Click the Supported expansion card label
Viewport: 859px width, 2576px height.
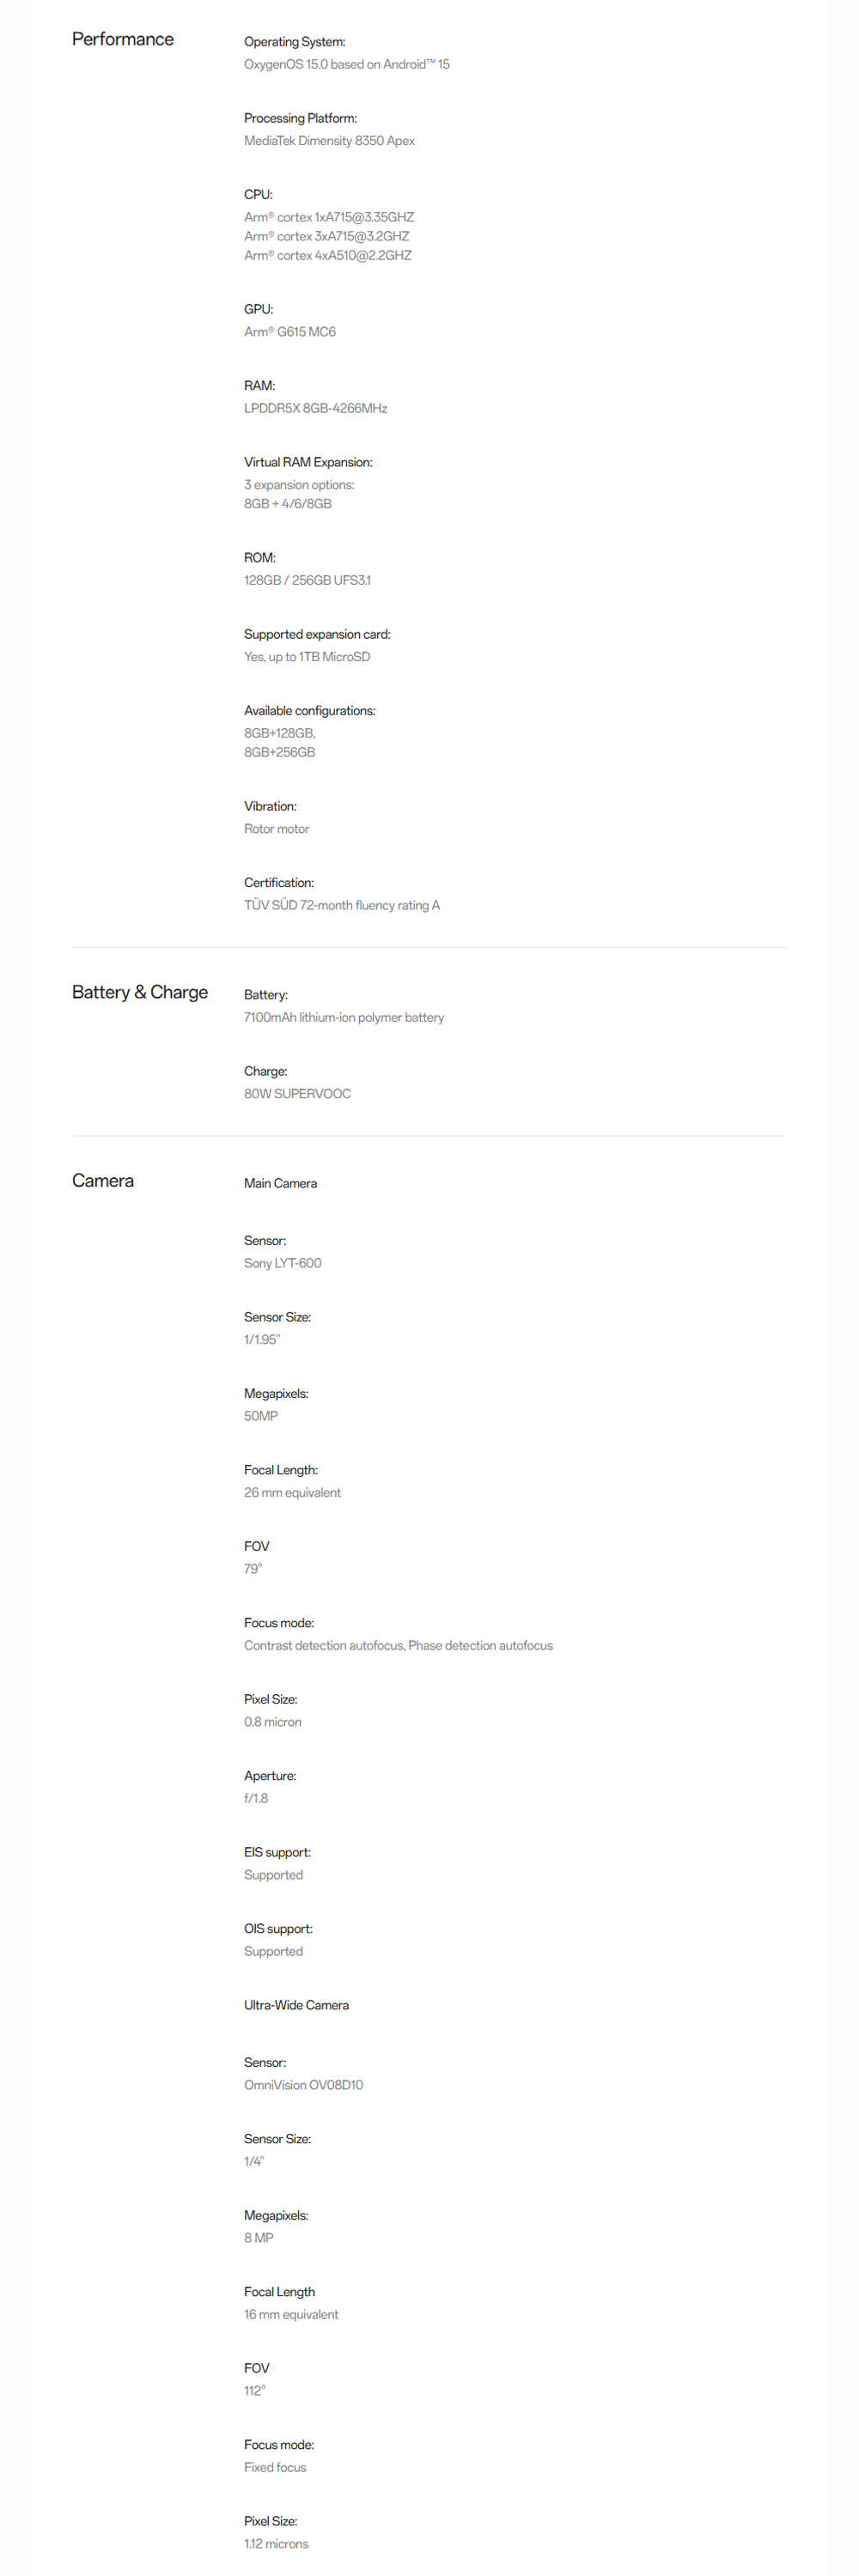click(316, 634)
